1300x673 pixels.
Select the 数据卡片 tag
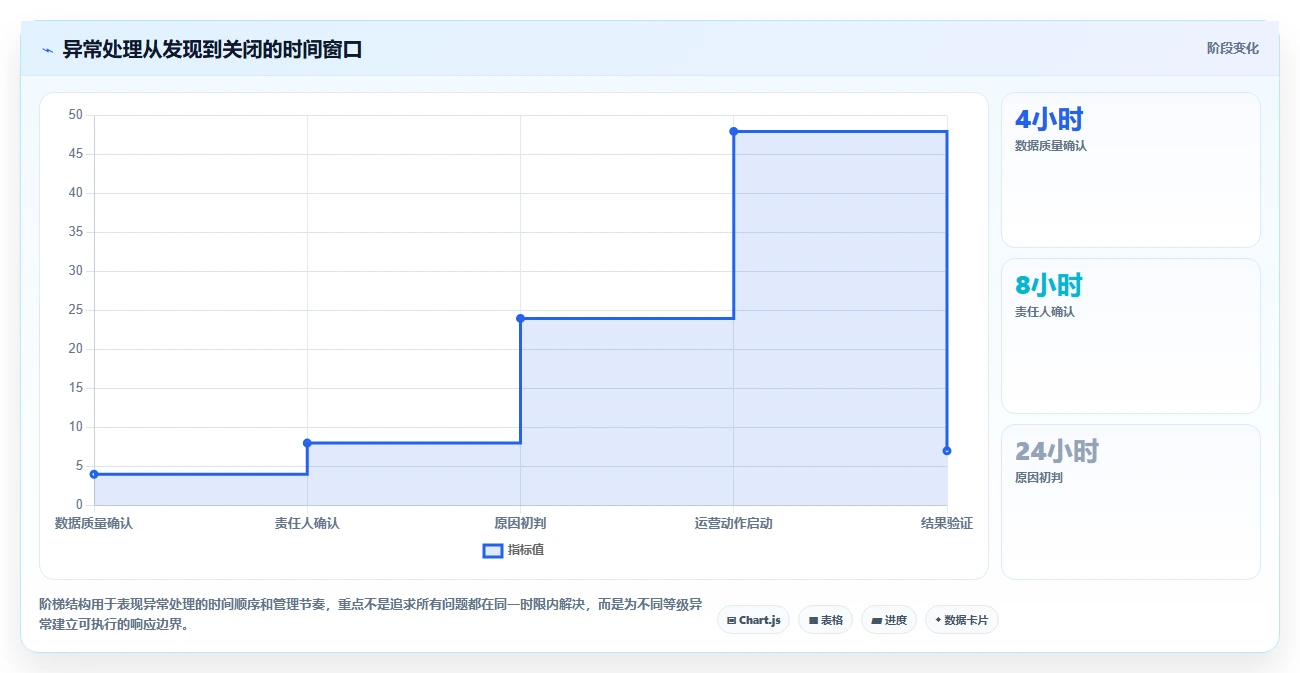[961, 620]
